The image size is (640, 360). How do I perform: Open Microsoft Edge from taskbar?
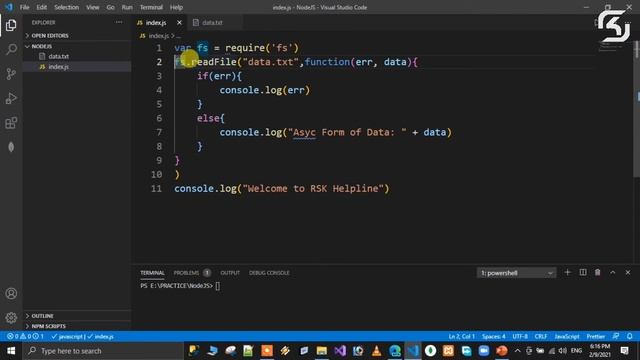[x=395, y=351]
